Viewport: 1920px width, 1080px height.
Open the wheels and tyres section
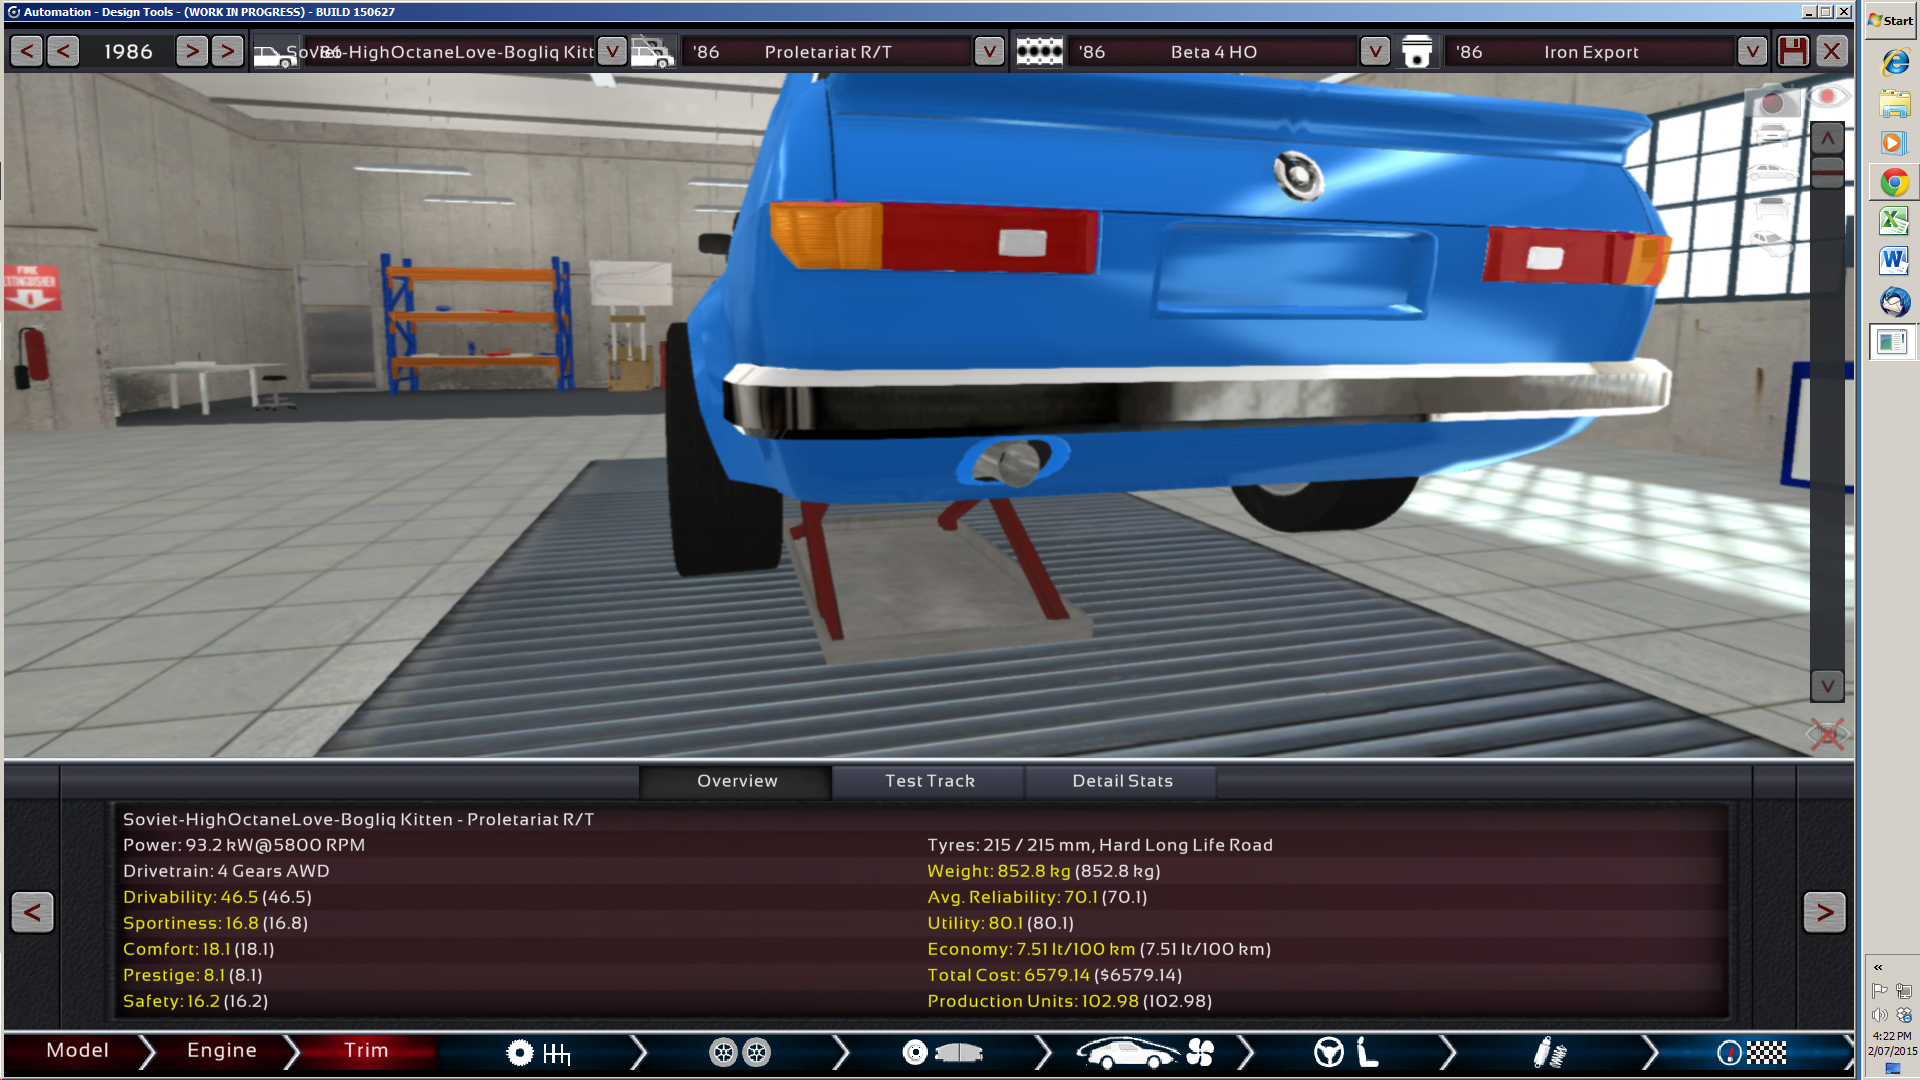(x=740, y=1052)
